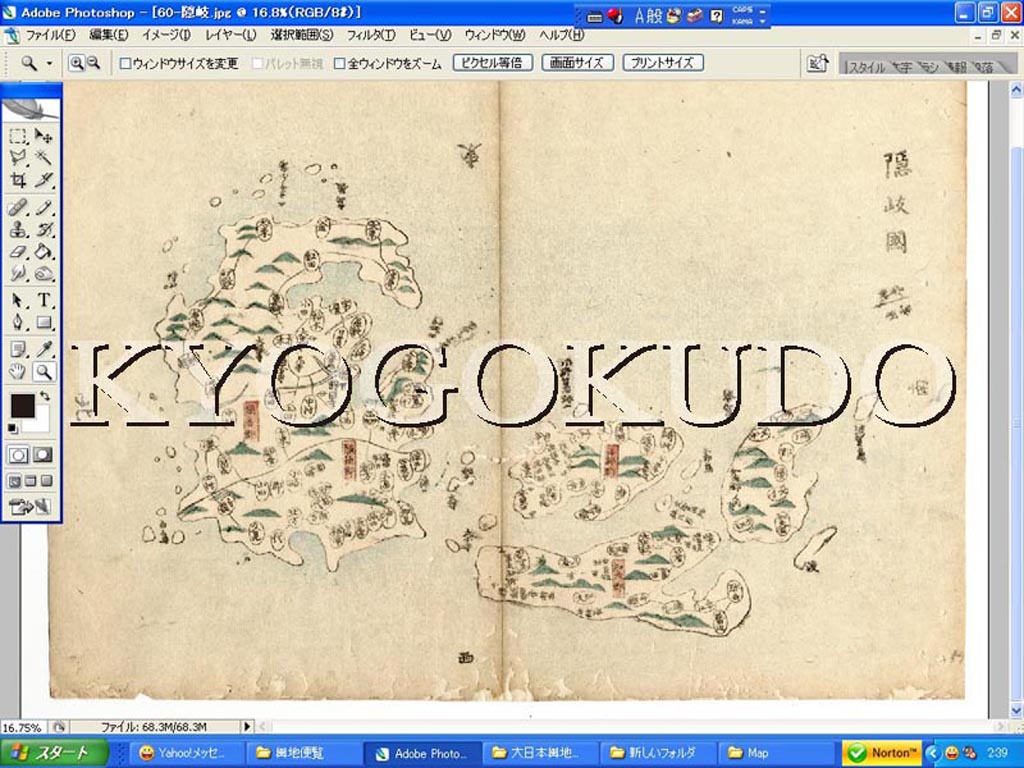This screenshot has width=1024, height=768.
Task: Open the ビュー(V) menu
Action: [x=430, y=35]
